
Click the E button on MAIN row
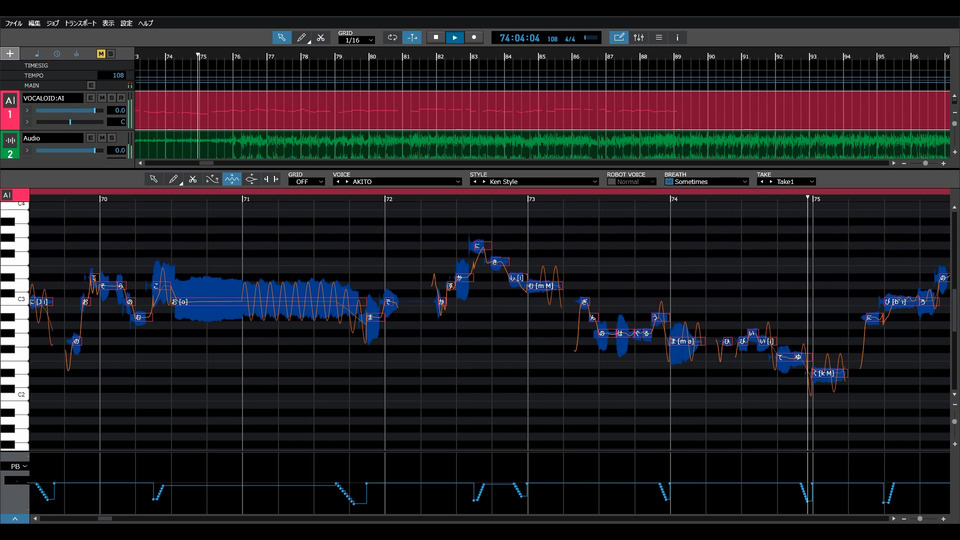91,85
